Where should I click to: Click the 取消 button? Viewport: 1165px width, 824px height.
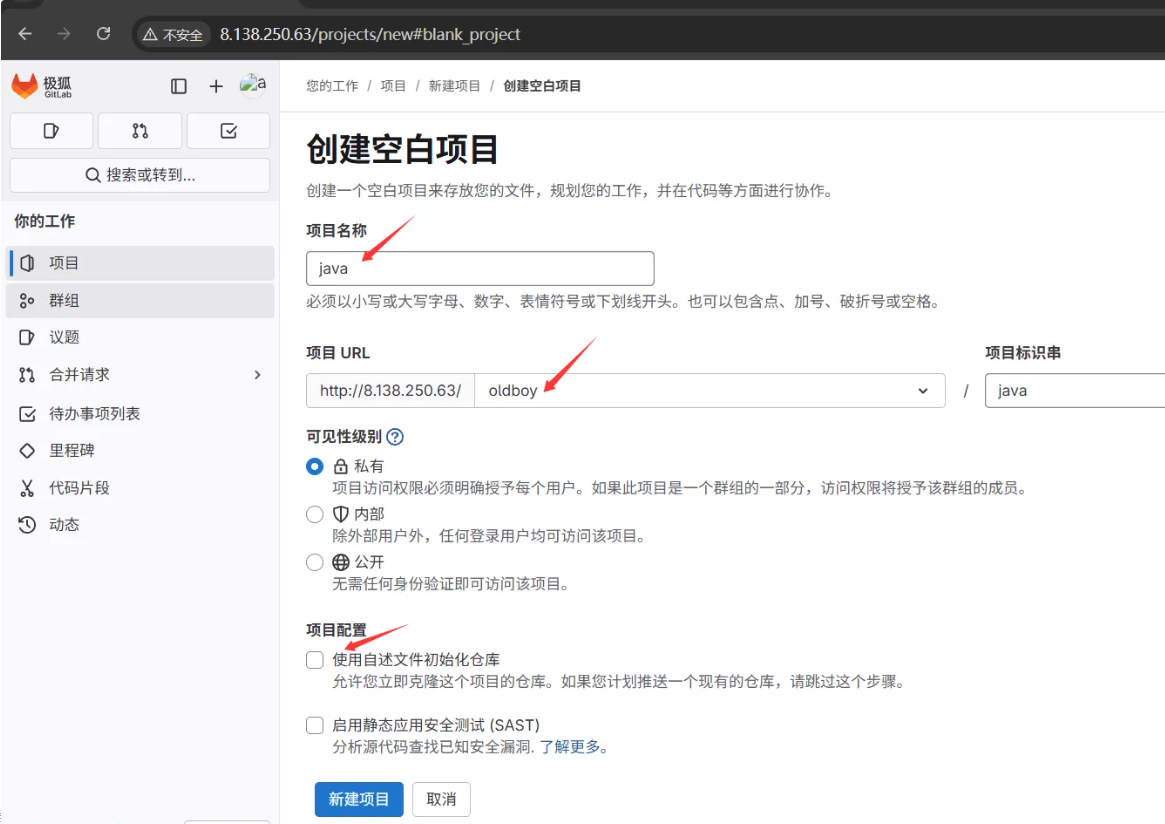441,799
